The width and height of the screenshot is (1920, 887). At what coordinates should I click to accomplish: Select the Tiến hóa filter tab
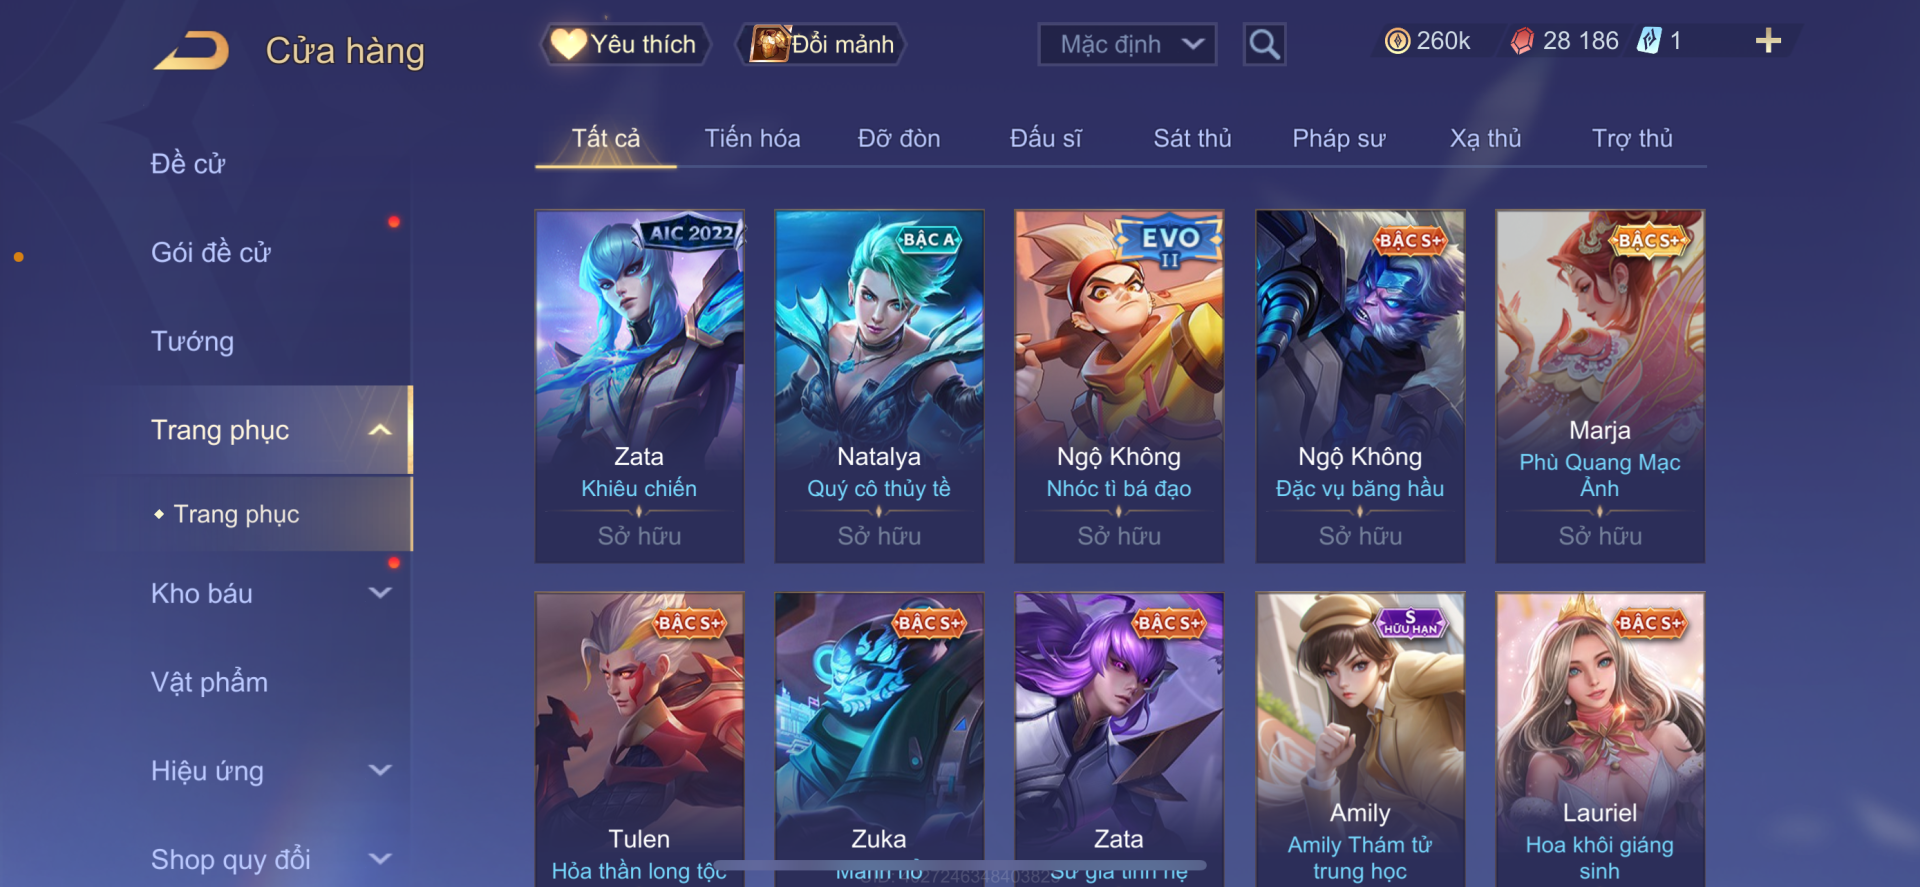pos(752,138)
